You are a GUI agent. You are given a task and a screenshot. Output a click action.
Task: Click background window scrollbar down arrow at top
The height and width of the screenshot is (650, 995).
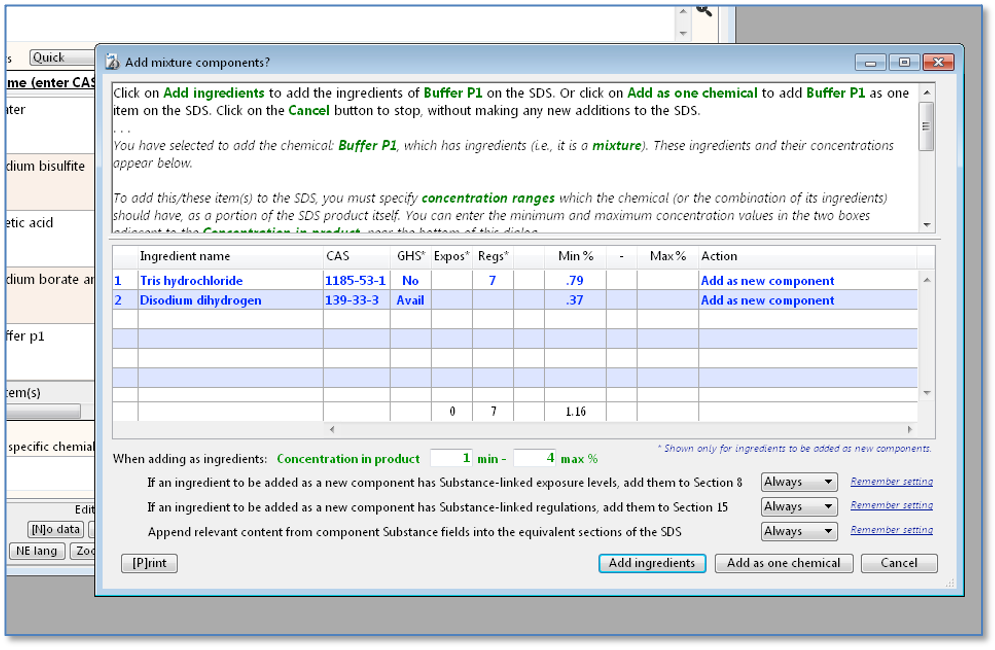[x=683, y=33]
